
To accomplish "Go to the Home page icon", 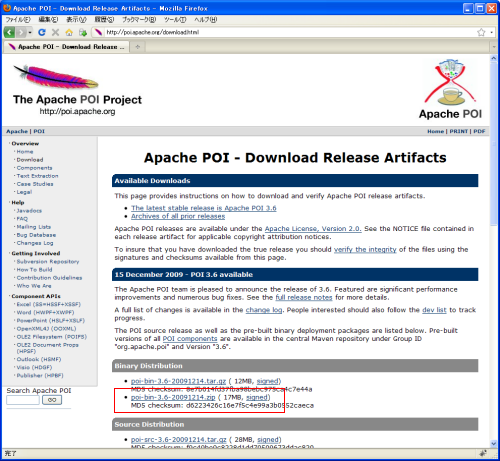I will pos(69,32).
